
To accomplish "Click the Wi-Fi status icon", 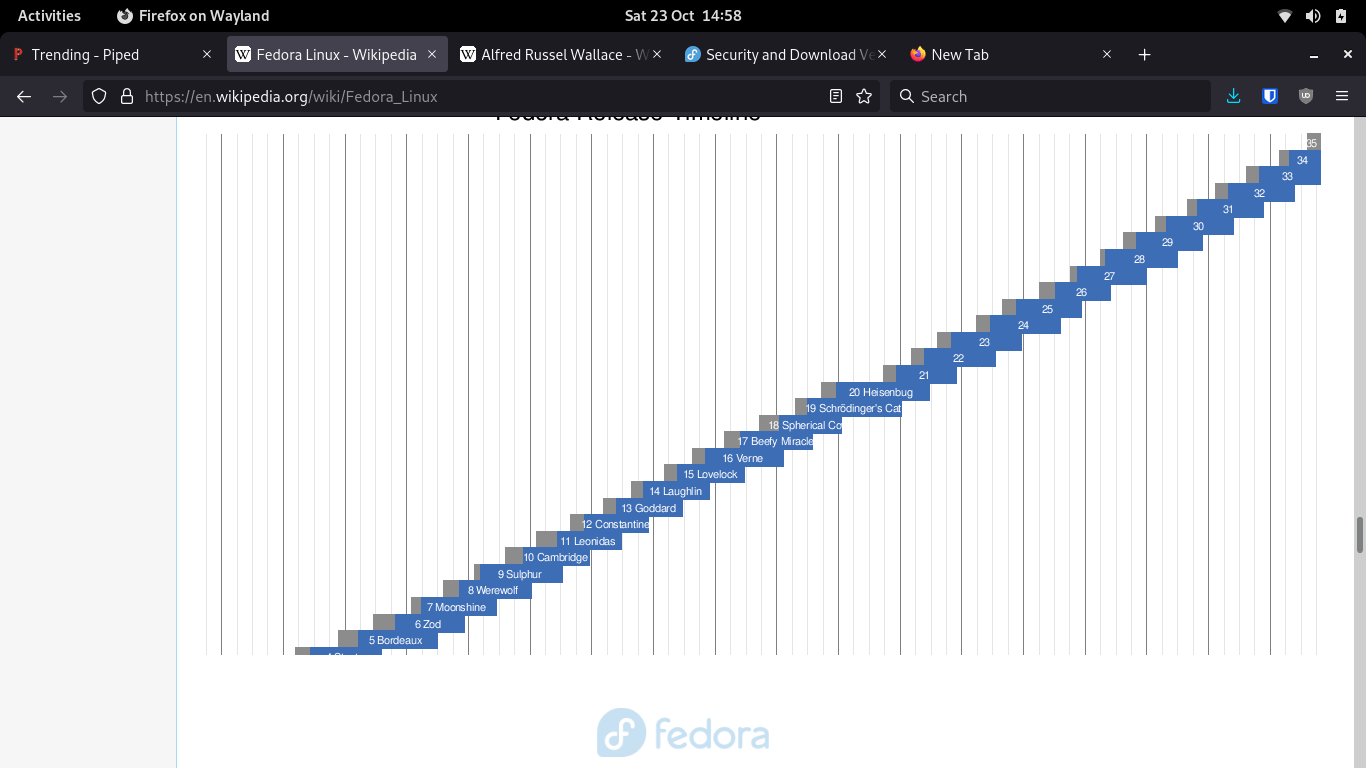I will (1285, 15).
